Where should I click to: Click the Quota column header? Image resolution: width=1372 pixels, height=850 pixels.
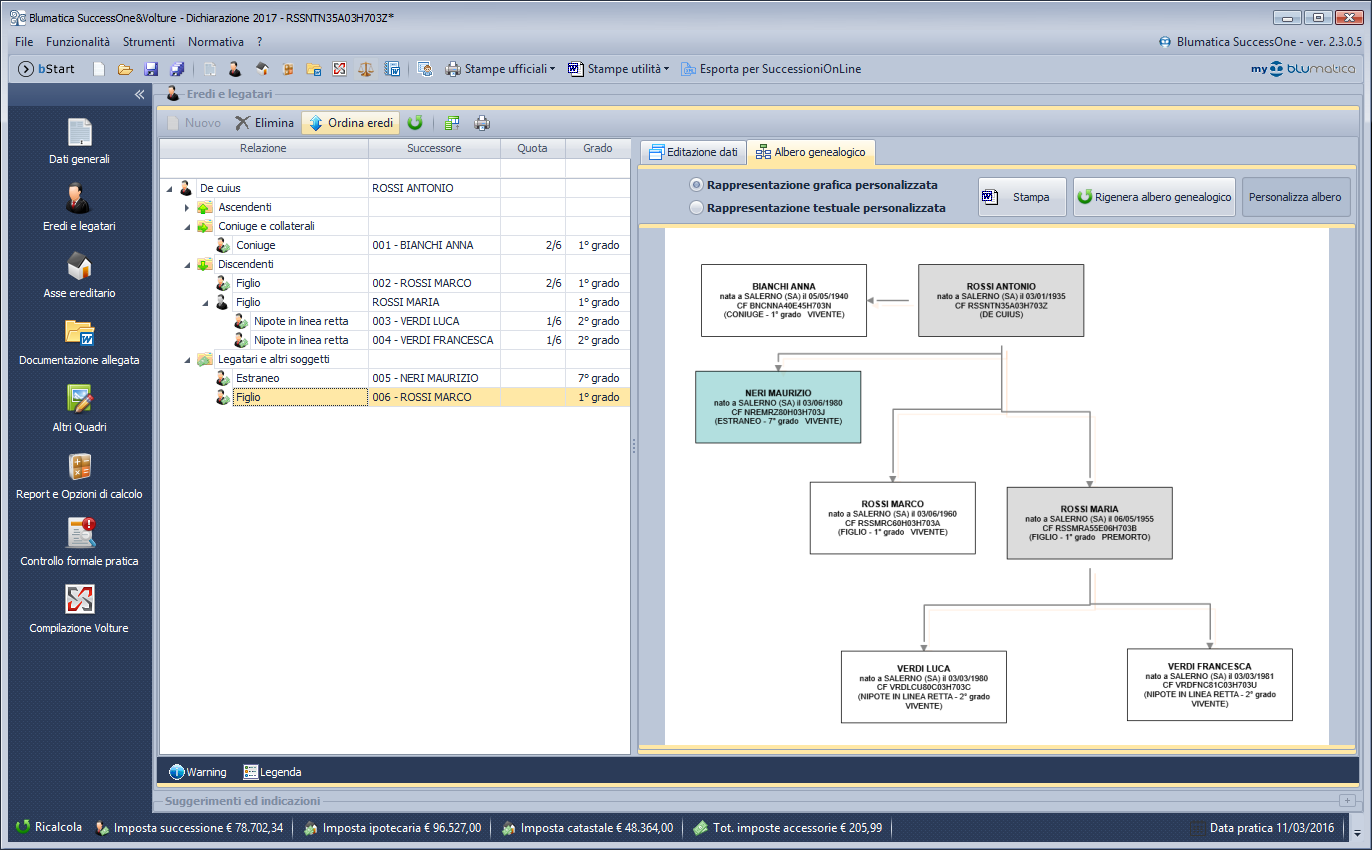click(x=532, y=148)
